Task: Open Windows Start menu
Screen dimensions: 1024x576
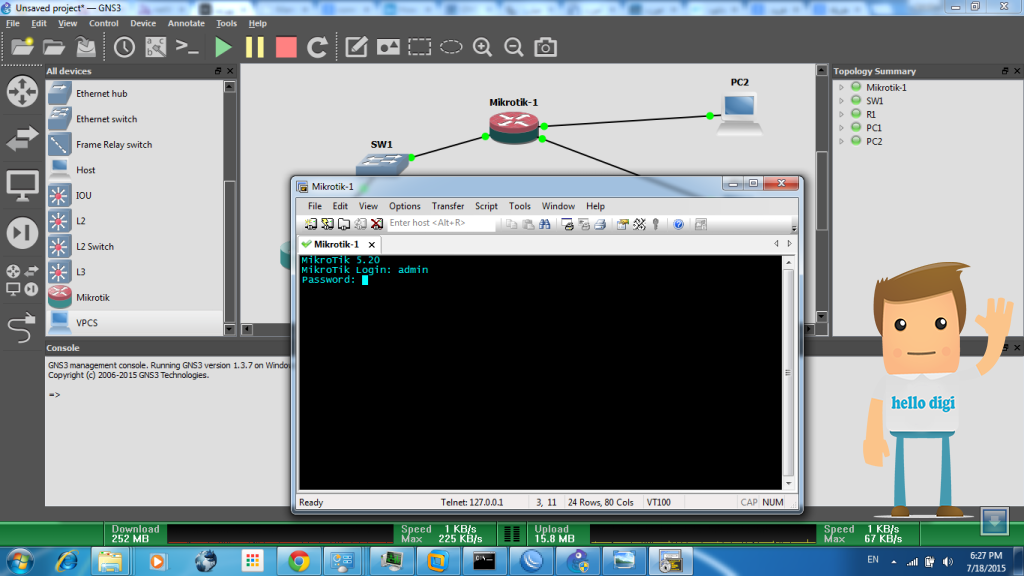Action: (20, 561)
